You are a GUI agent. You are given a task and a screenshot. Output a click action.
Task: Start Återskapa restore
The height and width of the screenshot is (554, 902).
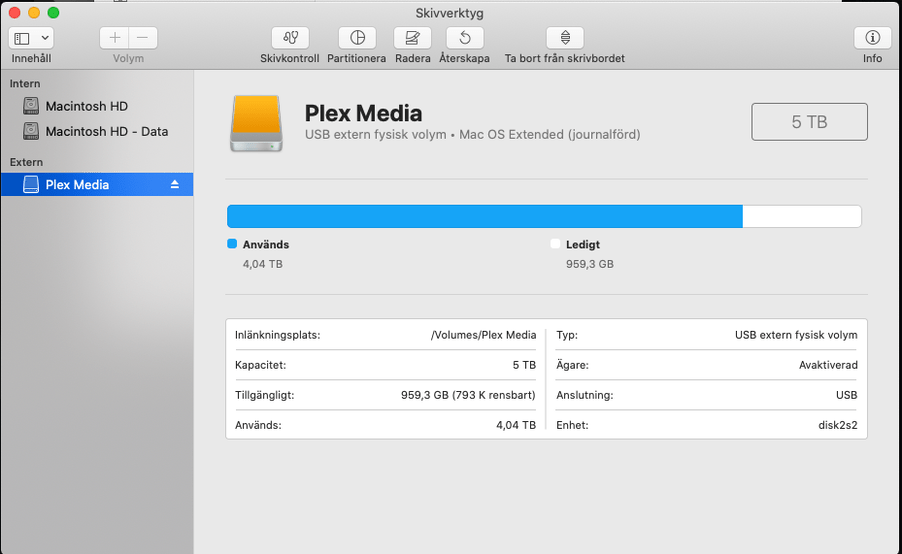(x=465, y=38)
